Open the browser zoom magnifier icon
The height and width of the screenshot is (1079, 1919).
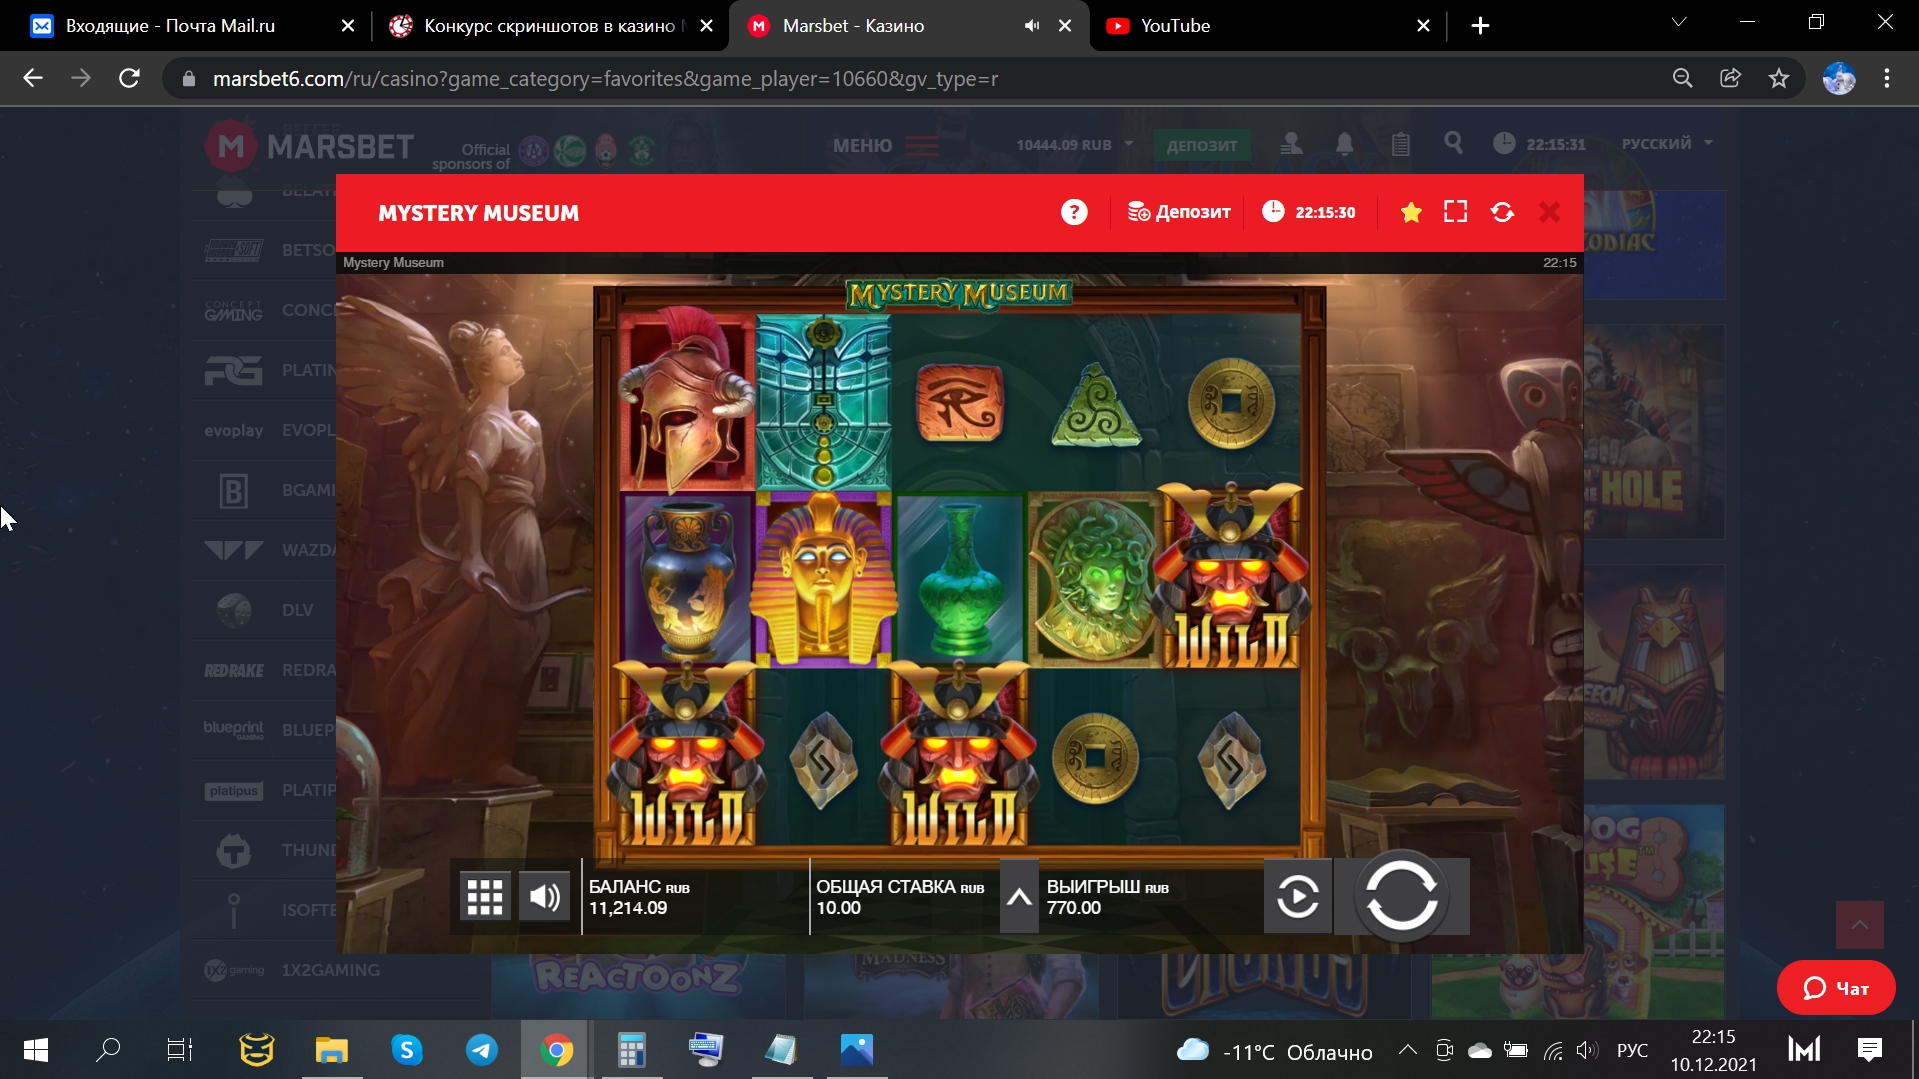pyautogui.click(x=1682, y=78)
